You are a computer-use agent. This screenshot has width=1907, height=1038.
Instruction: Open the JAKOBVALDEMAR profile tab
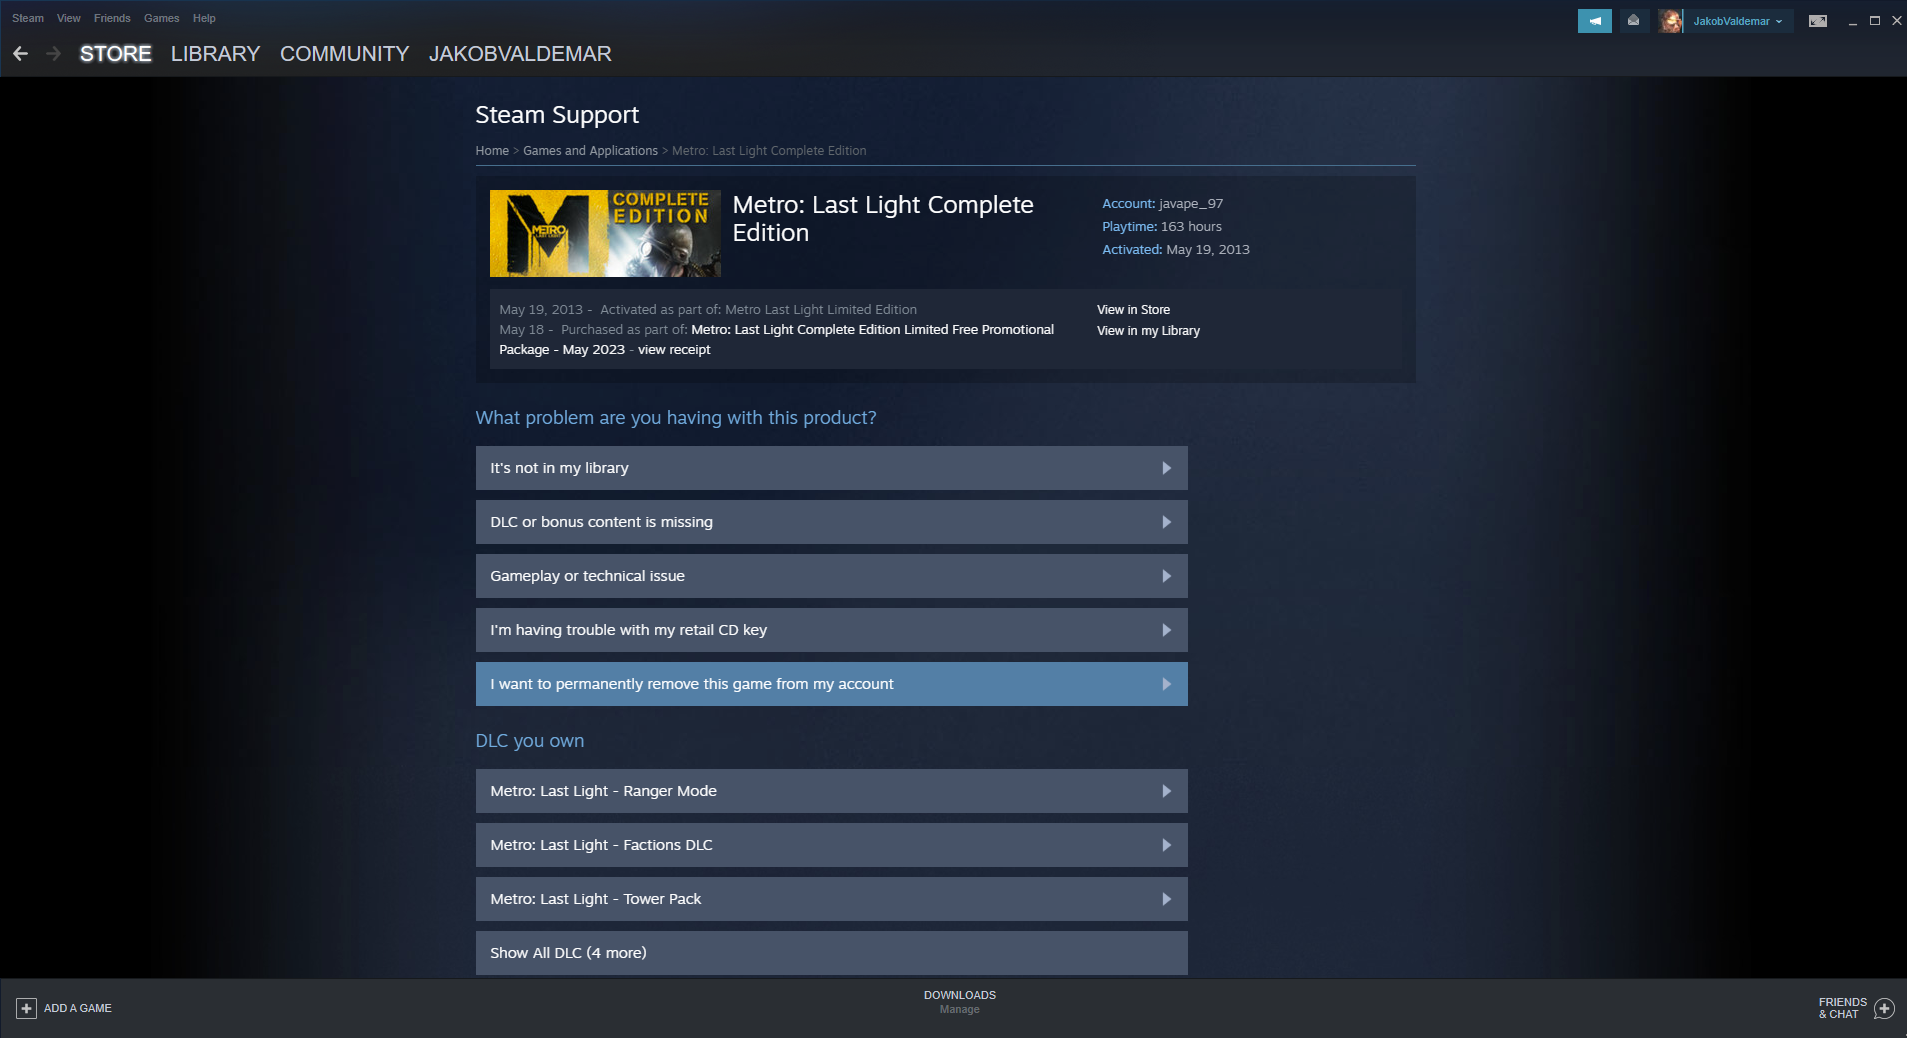click(x=520, y=54)
